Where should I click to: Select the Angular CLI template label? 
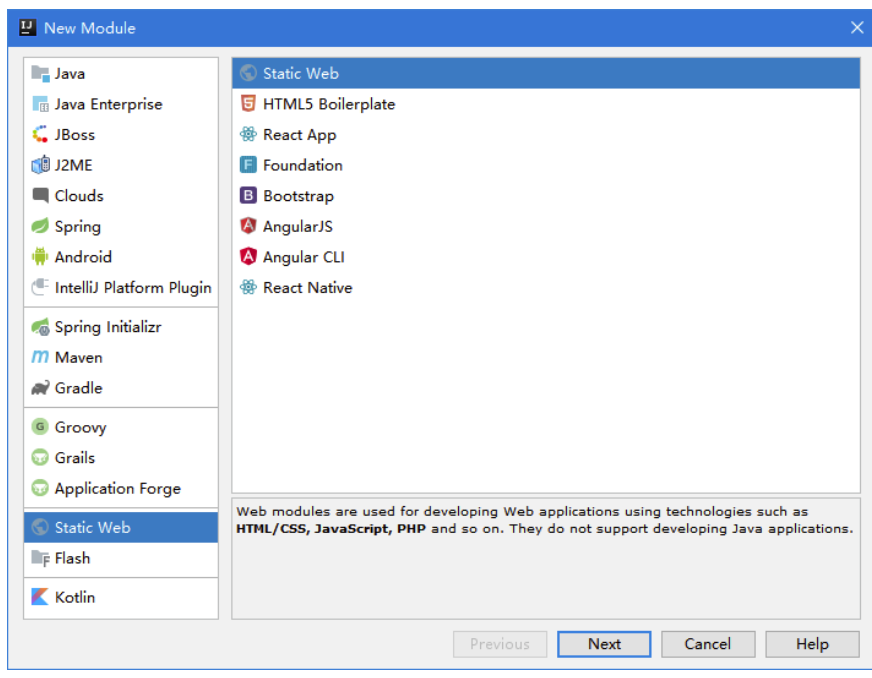coord(304,258)
